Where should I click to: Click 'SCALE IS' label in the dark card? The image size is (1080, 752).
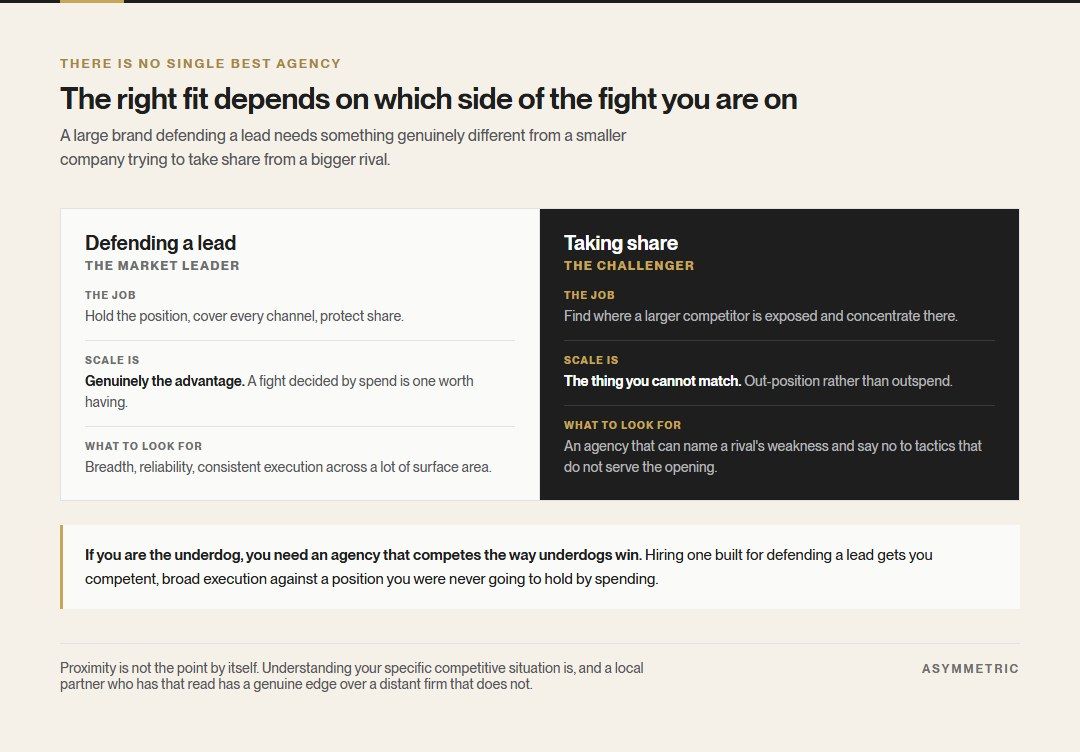591,360
